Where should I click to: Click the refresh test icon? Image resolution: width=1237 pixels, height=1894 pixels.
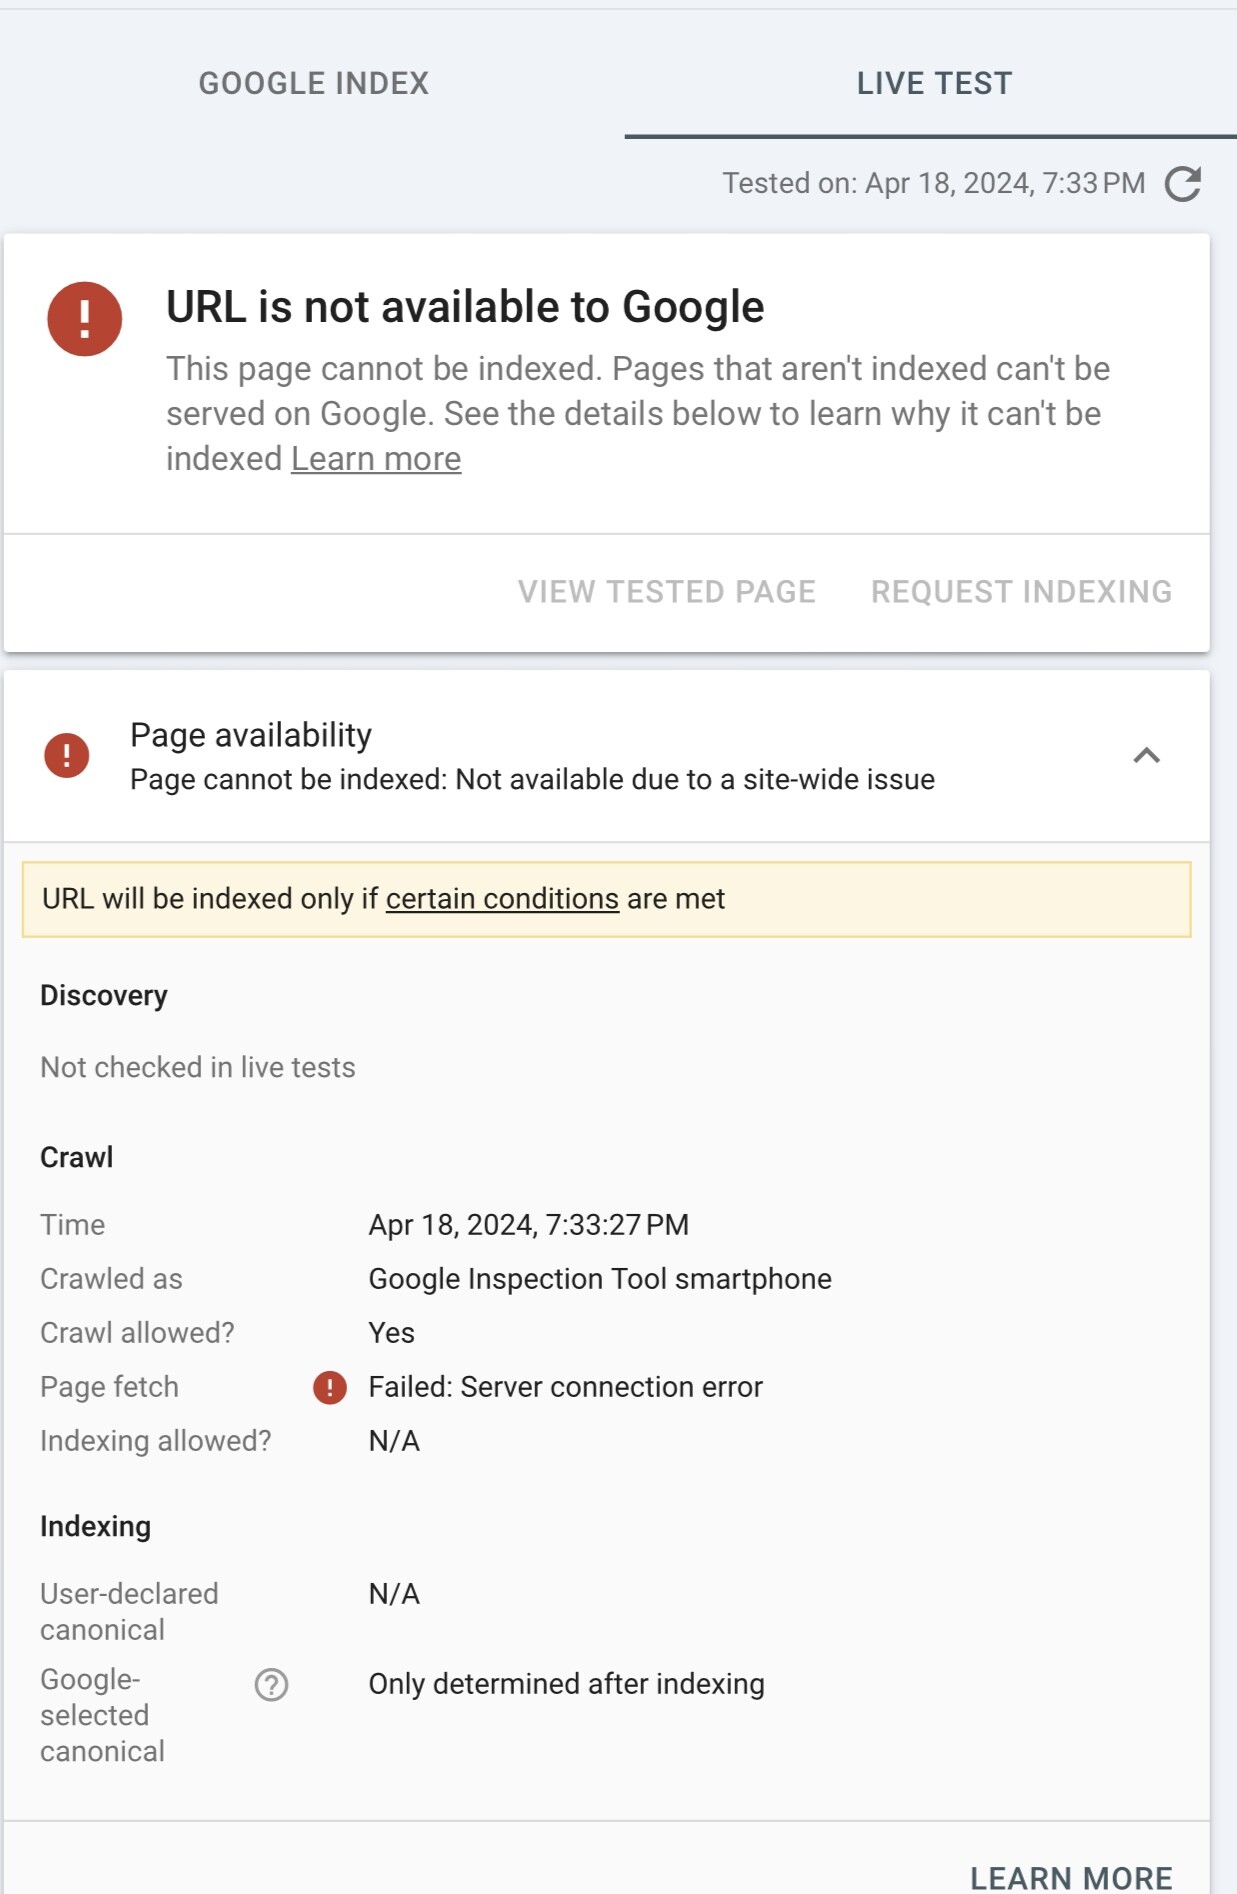tap(1182, 184)
